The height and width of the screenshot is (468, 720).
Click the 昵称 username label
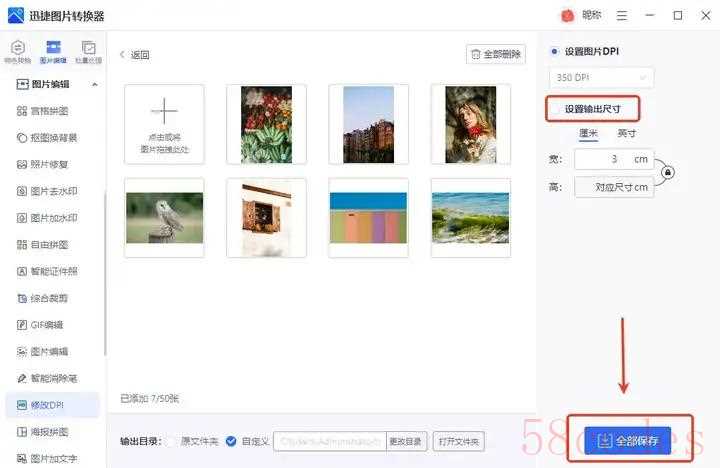click(591, 15)
